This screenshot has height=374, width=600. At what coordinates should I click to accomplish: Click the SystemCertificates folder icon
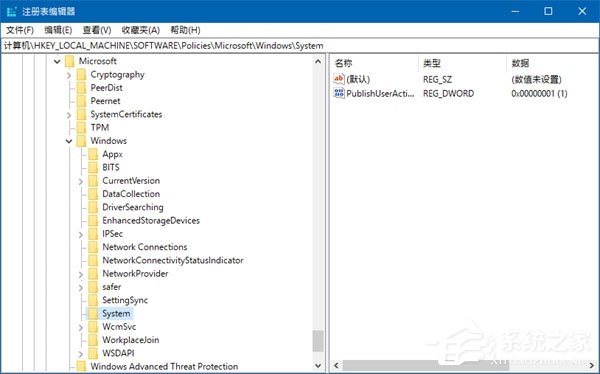81,114
